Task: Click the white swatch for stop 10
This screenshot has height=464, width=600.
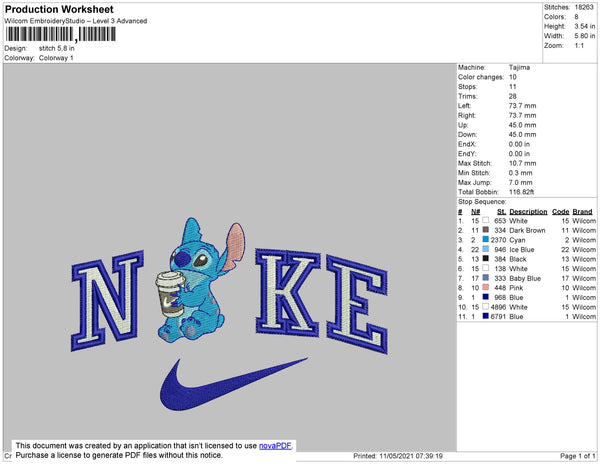Action: coord(486,306)
